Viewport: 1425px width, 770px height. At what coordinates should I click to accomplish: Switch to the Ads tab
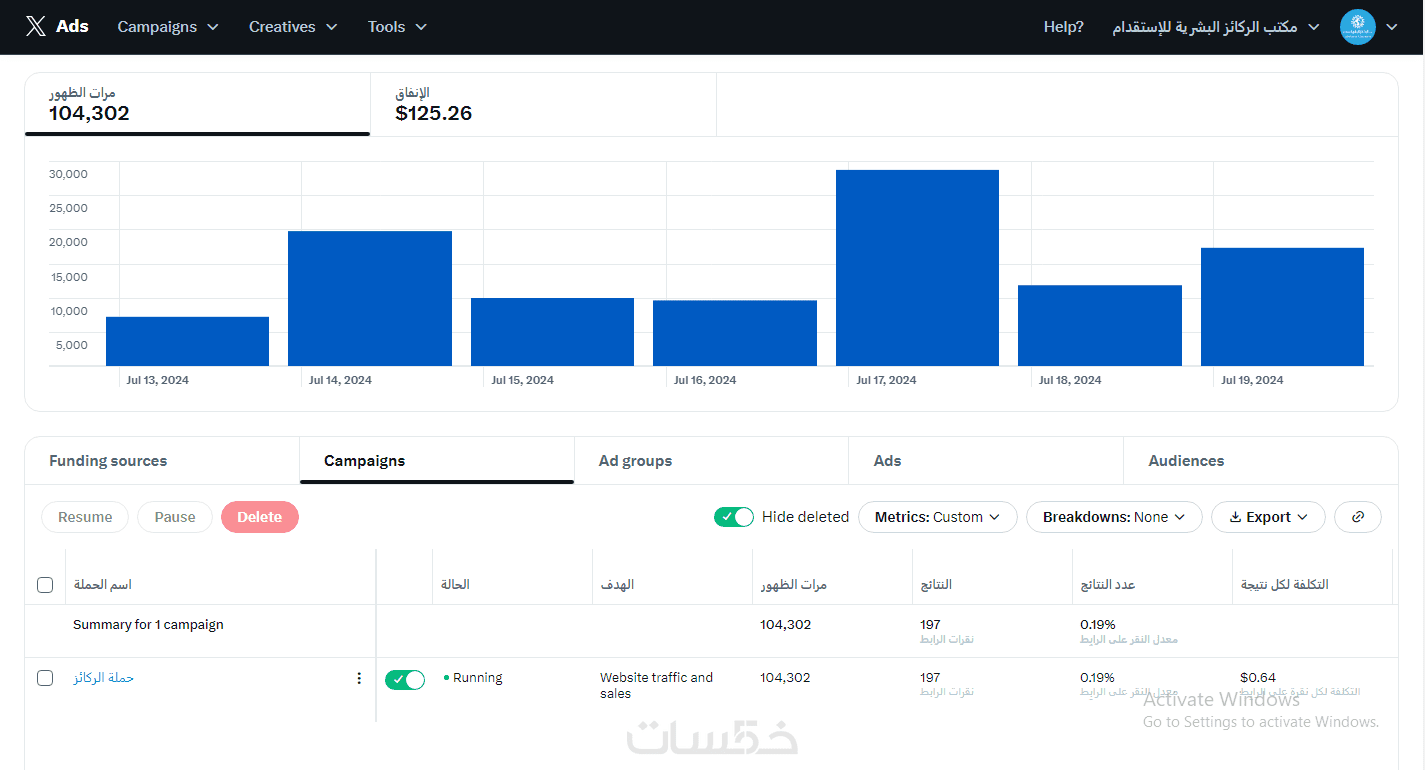[986, 461]
